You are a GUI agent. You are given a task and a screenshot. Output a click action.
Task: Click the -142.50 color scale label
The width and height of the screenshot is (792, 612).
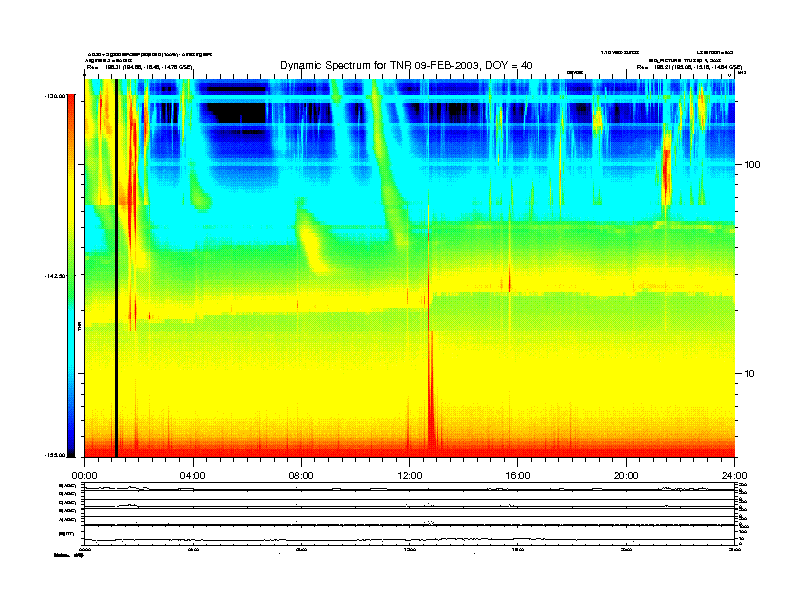[x=55, y=276]
